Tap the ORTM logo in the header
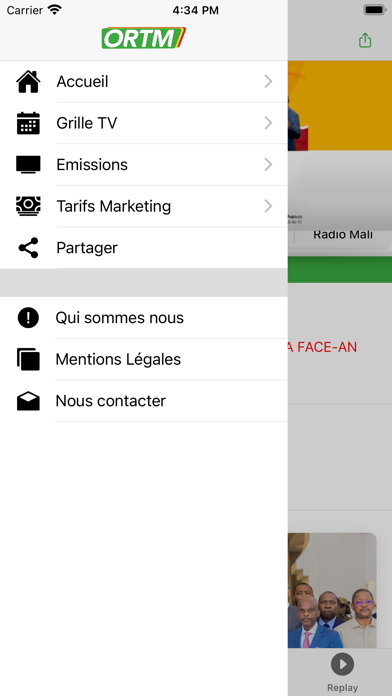This screenshot has height=696, width=392. point(143,38)
